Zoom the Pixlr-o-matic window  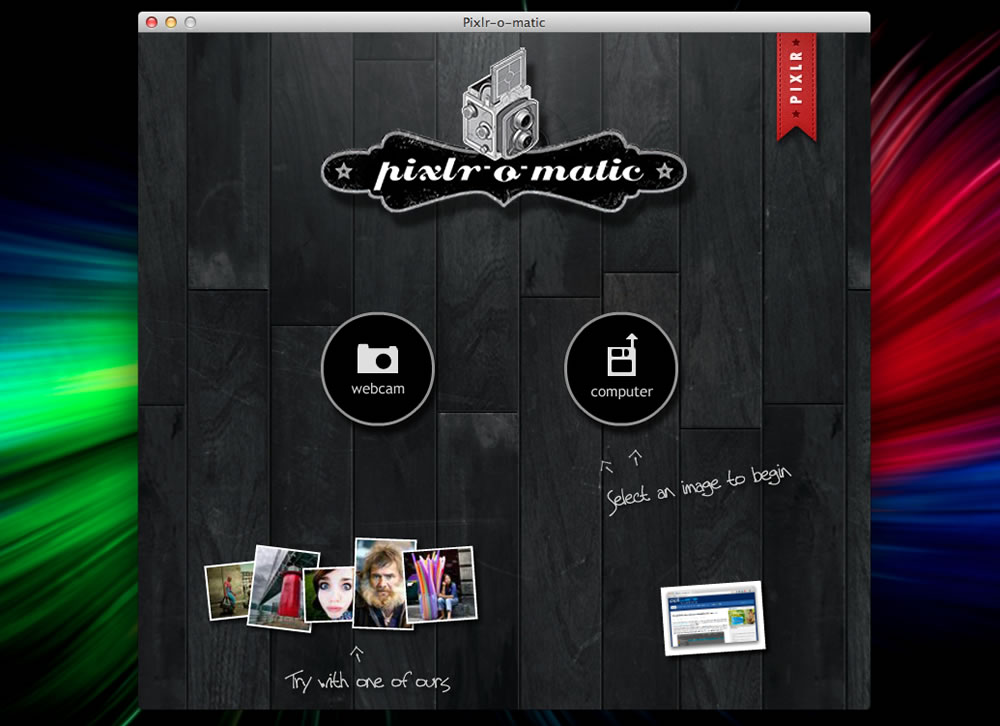click(190, 22)
